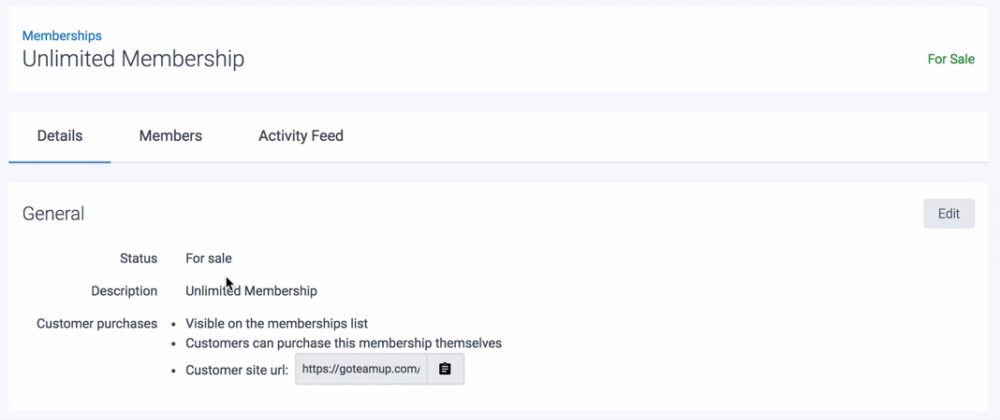Select the Activity Feed tab
Screen dimensions: 1000x420
click(x=301, y=136)
